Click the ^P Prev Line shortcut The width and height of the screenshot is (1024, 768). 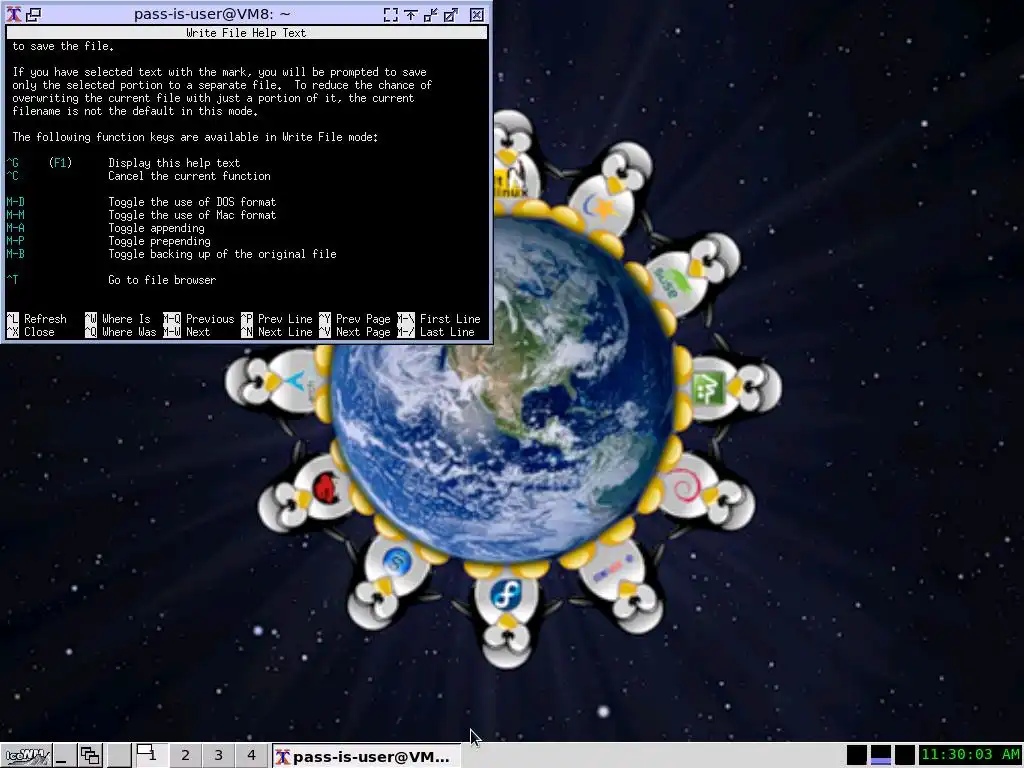pyautogui.click(x=277, y=319)
